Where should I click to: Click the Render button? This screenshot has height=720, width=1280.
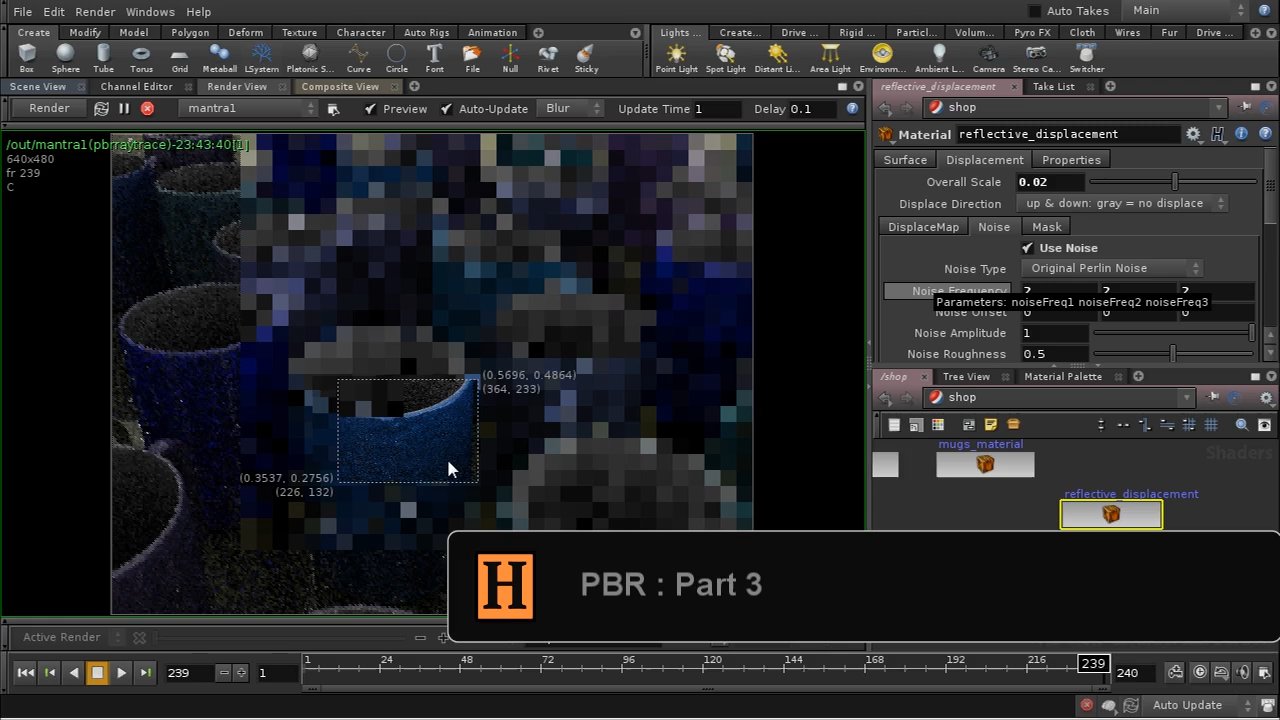pyautogui.click(x=48, y=108)
